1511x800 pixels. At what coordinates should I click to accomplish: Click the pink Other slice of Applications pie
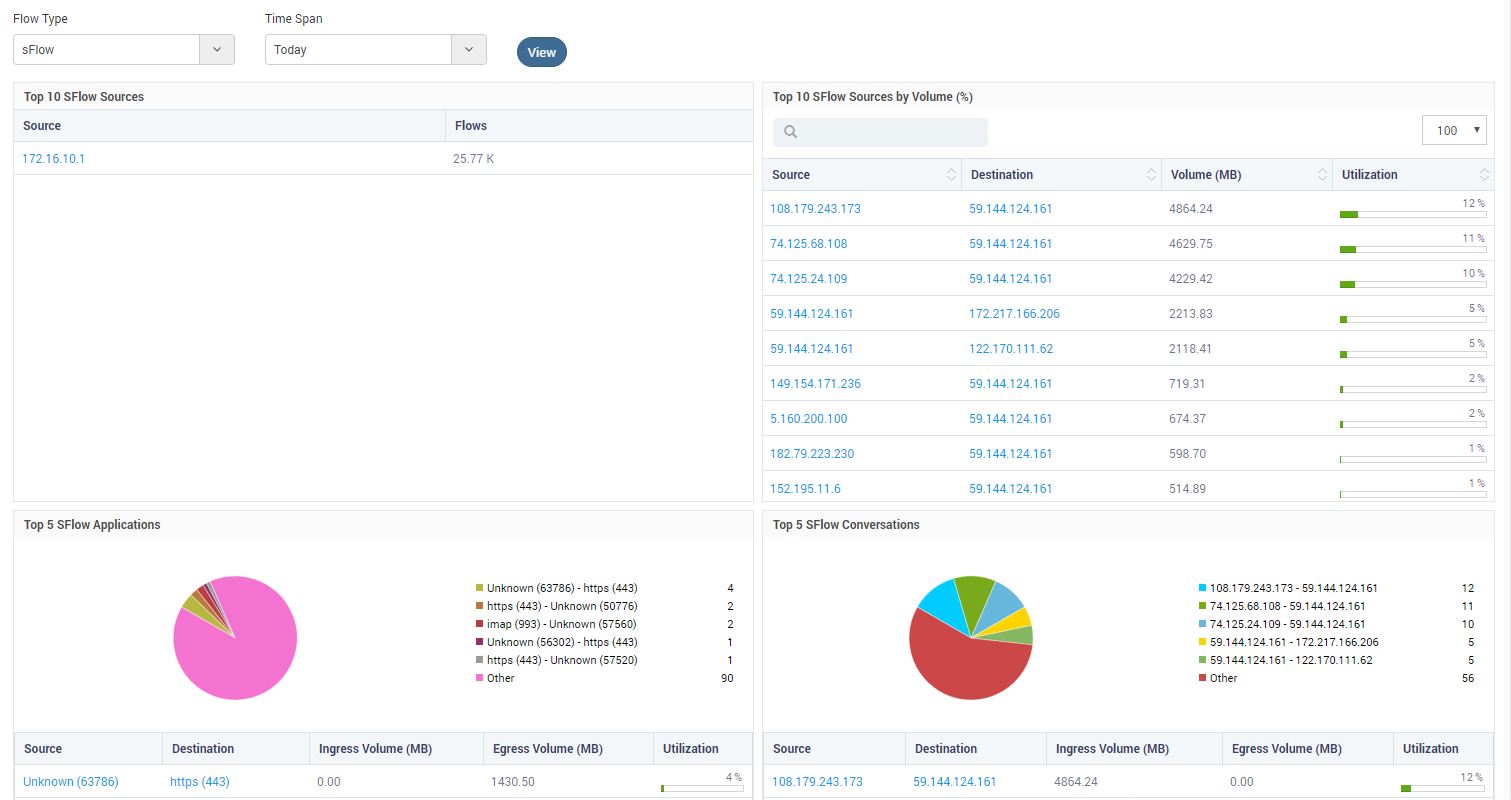pyautogui.click(x=240, y=655)
